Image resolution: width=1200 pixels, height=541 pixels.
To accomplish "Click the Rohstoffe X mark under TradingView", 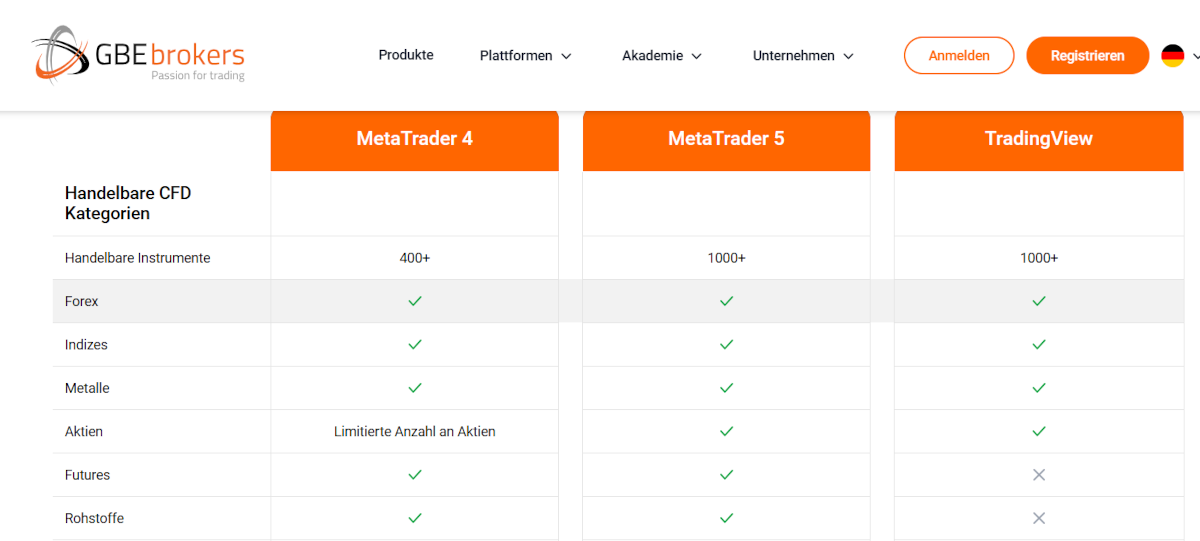I will [1039, 518].
